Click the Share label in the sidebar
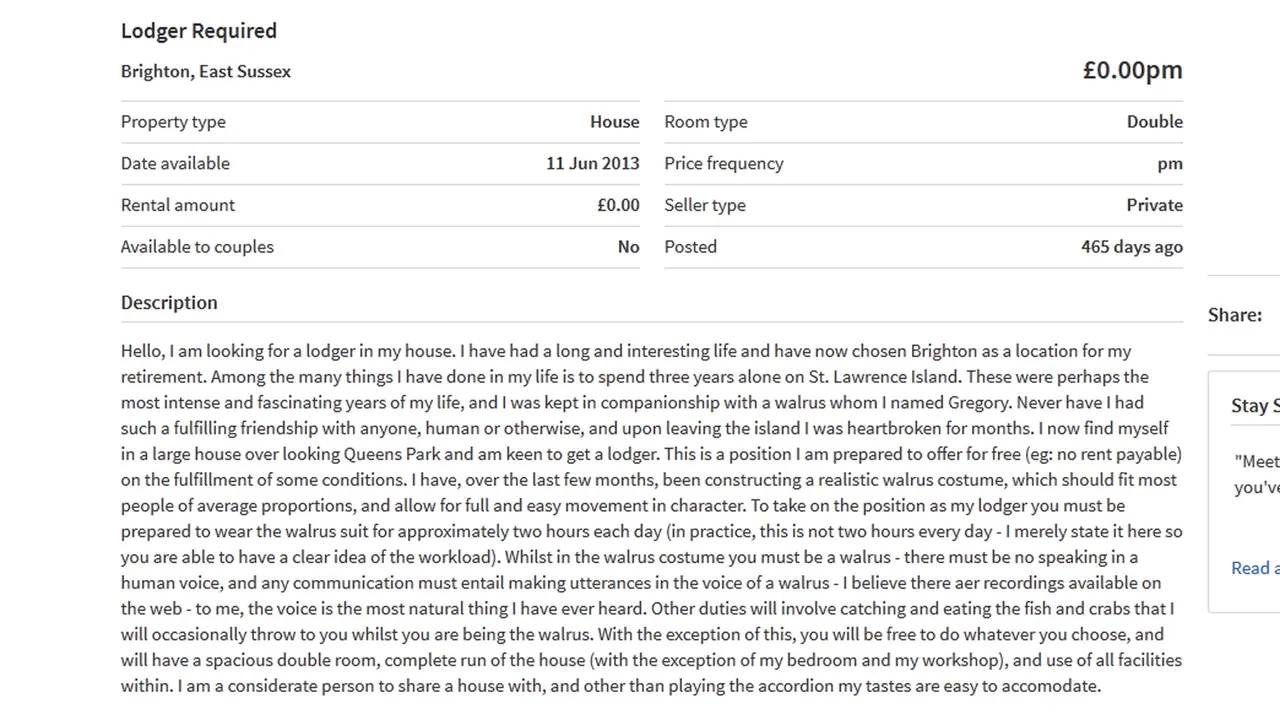This screenshot has width=1280, height=720. tap(1235, 315)
